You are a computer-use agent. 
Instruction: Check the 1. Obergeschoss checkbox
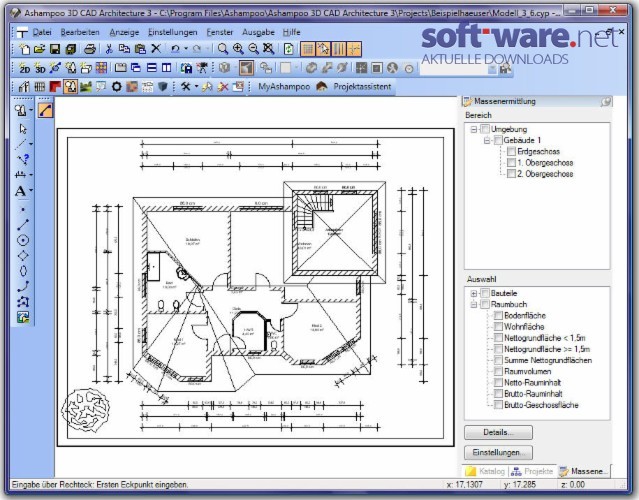click(511, 163)
